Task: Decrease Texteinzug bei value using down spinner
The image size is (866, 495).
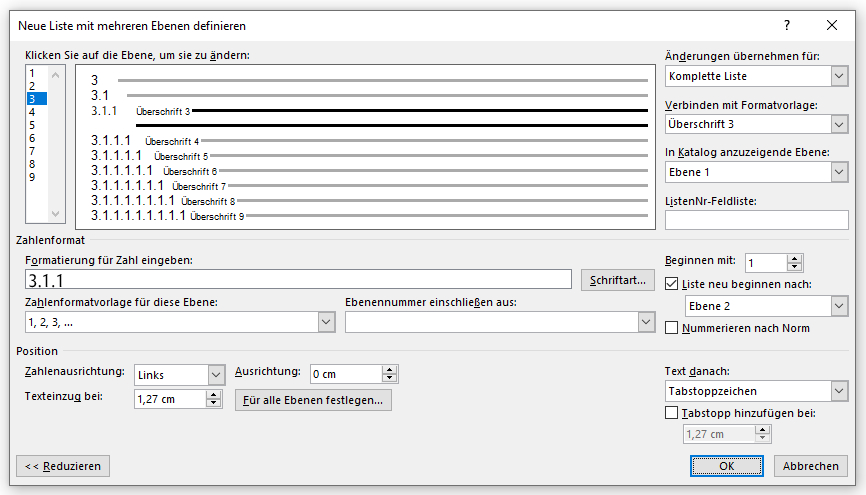Action: [213, 403]
